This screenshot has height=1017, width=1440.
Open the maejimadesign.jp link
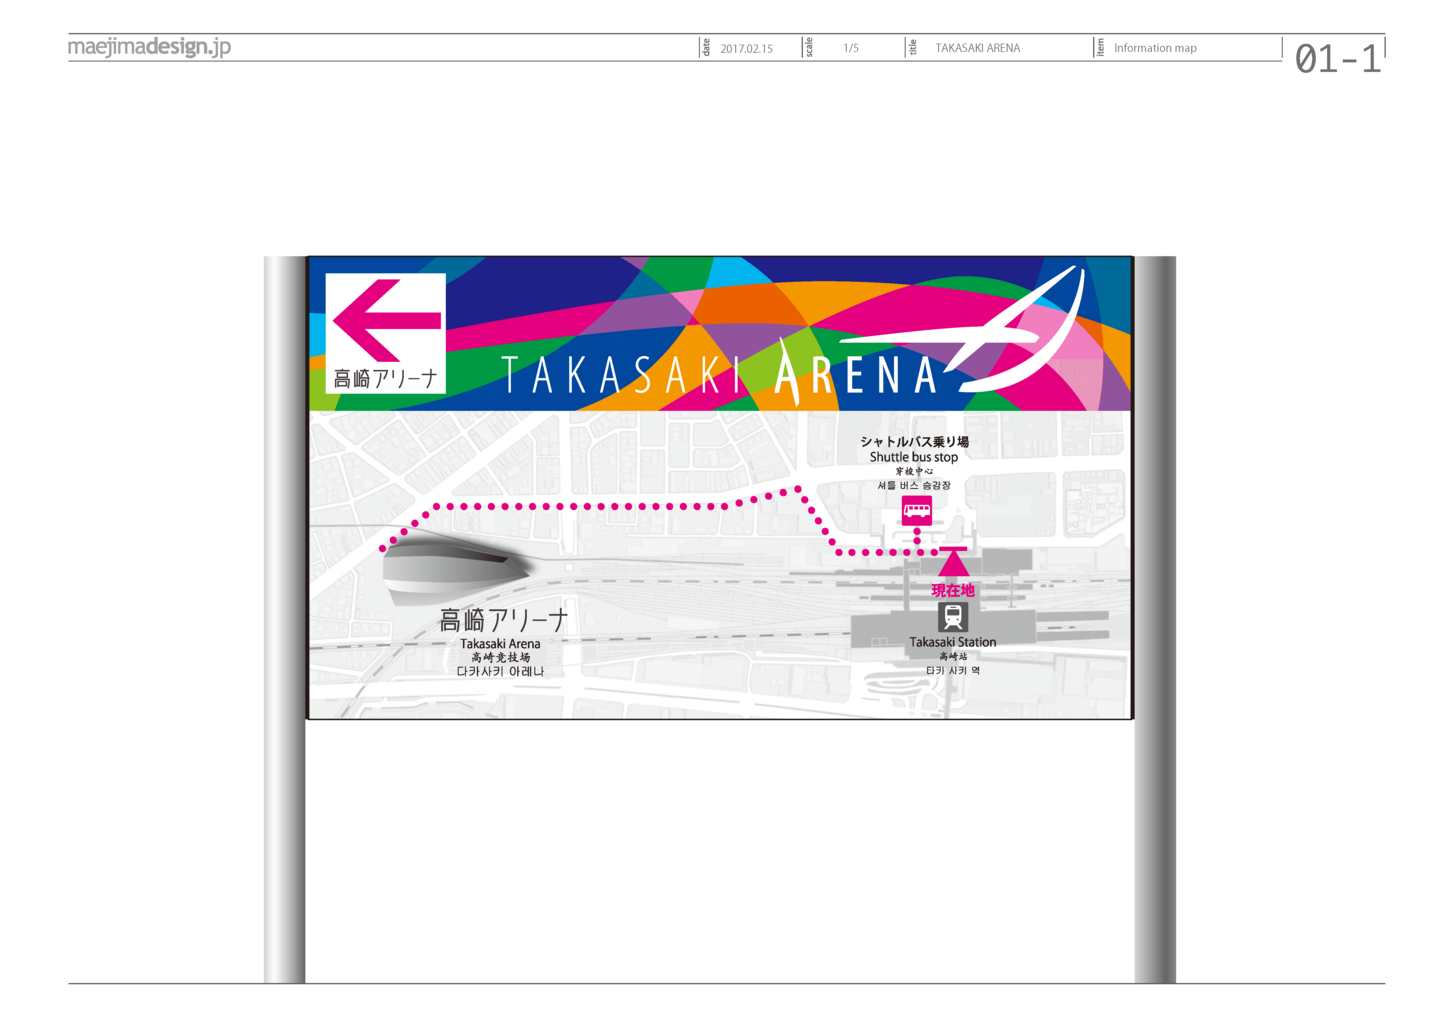149,47
